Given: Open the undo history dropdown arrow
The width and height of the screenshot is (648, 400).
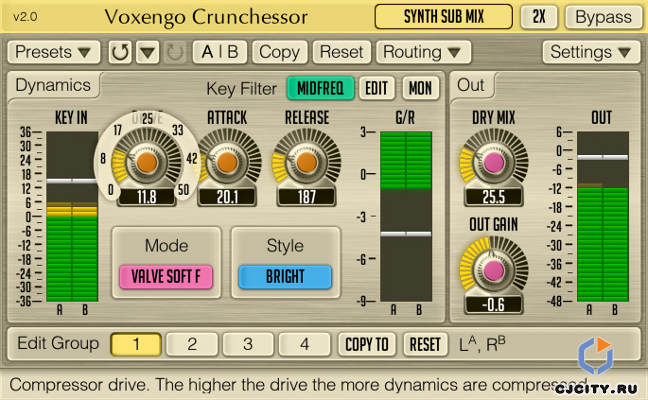Looking at the screenshot, I should 147,52.
